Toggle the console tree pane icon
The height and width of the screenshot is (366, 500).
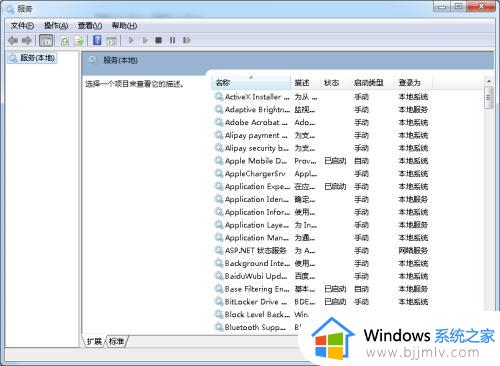(46, 41)
